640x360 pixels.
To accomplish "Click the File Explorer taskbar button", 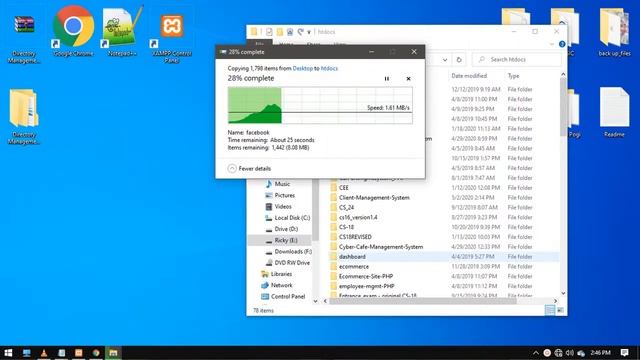I will pyautogui.click(x=113, y=353).
